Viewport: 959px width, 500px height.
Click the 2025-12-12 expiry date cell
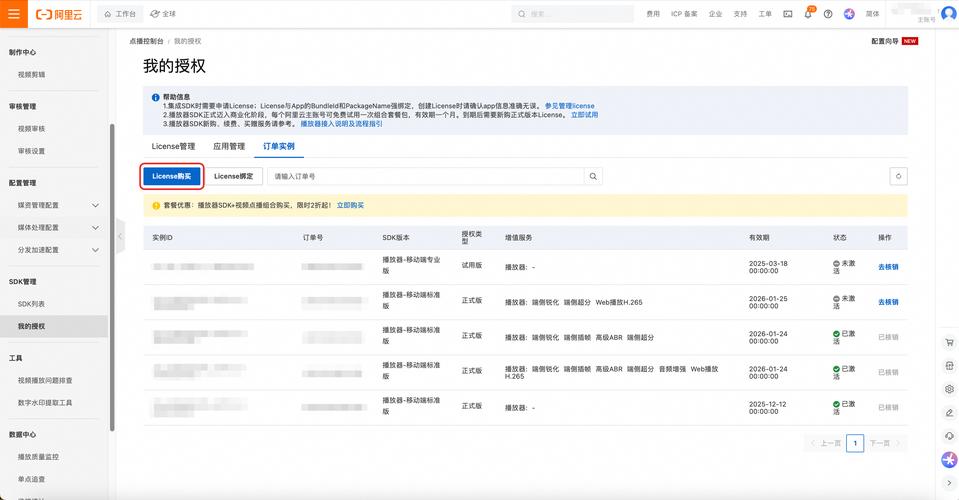[768, 408]
